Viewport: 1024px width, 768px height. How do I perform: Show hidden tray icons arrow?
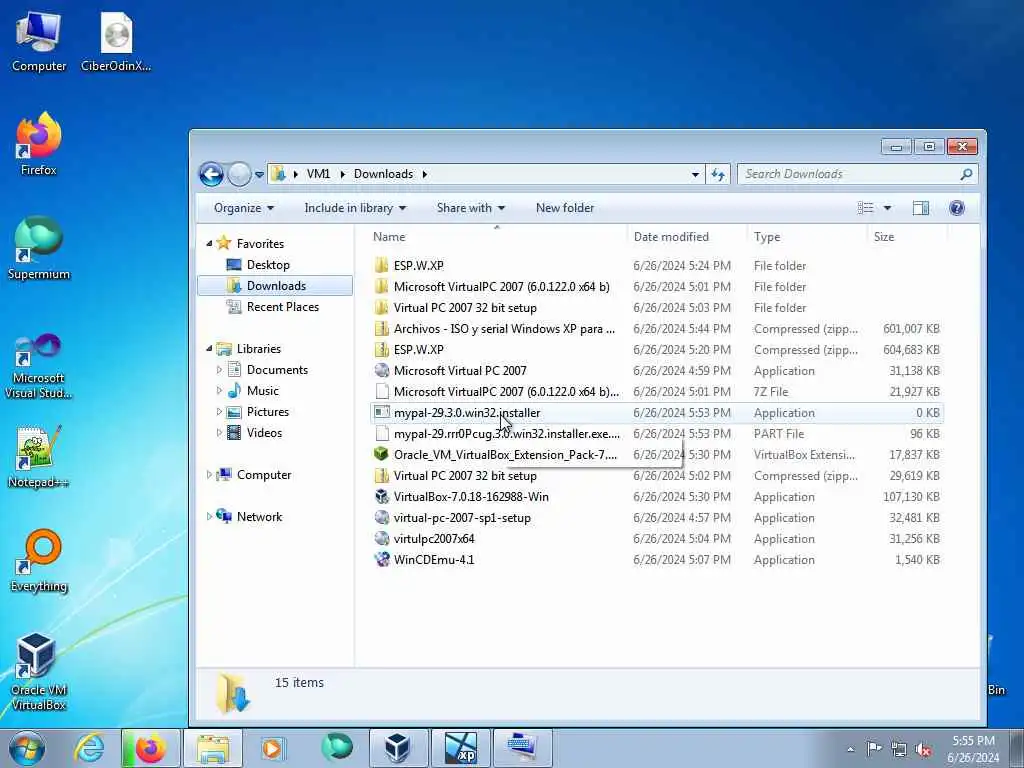(850, 750)
